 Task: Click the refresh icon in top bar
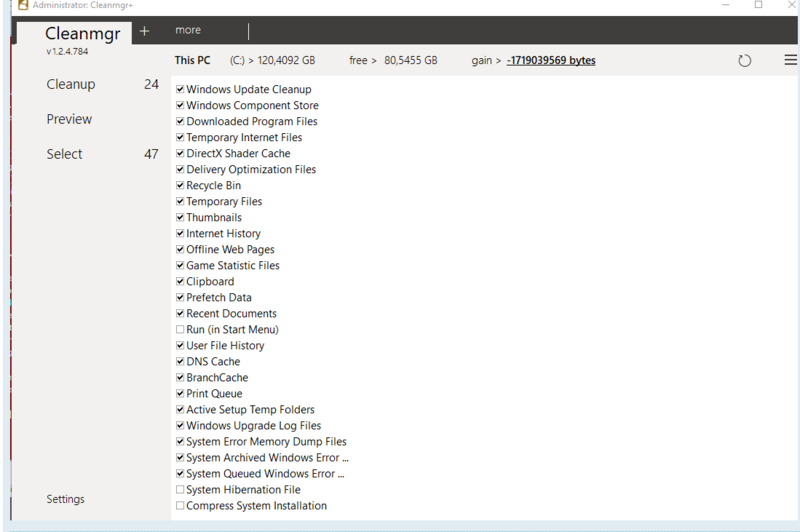point(744,61)
